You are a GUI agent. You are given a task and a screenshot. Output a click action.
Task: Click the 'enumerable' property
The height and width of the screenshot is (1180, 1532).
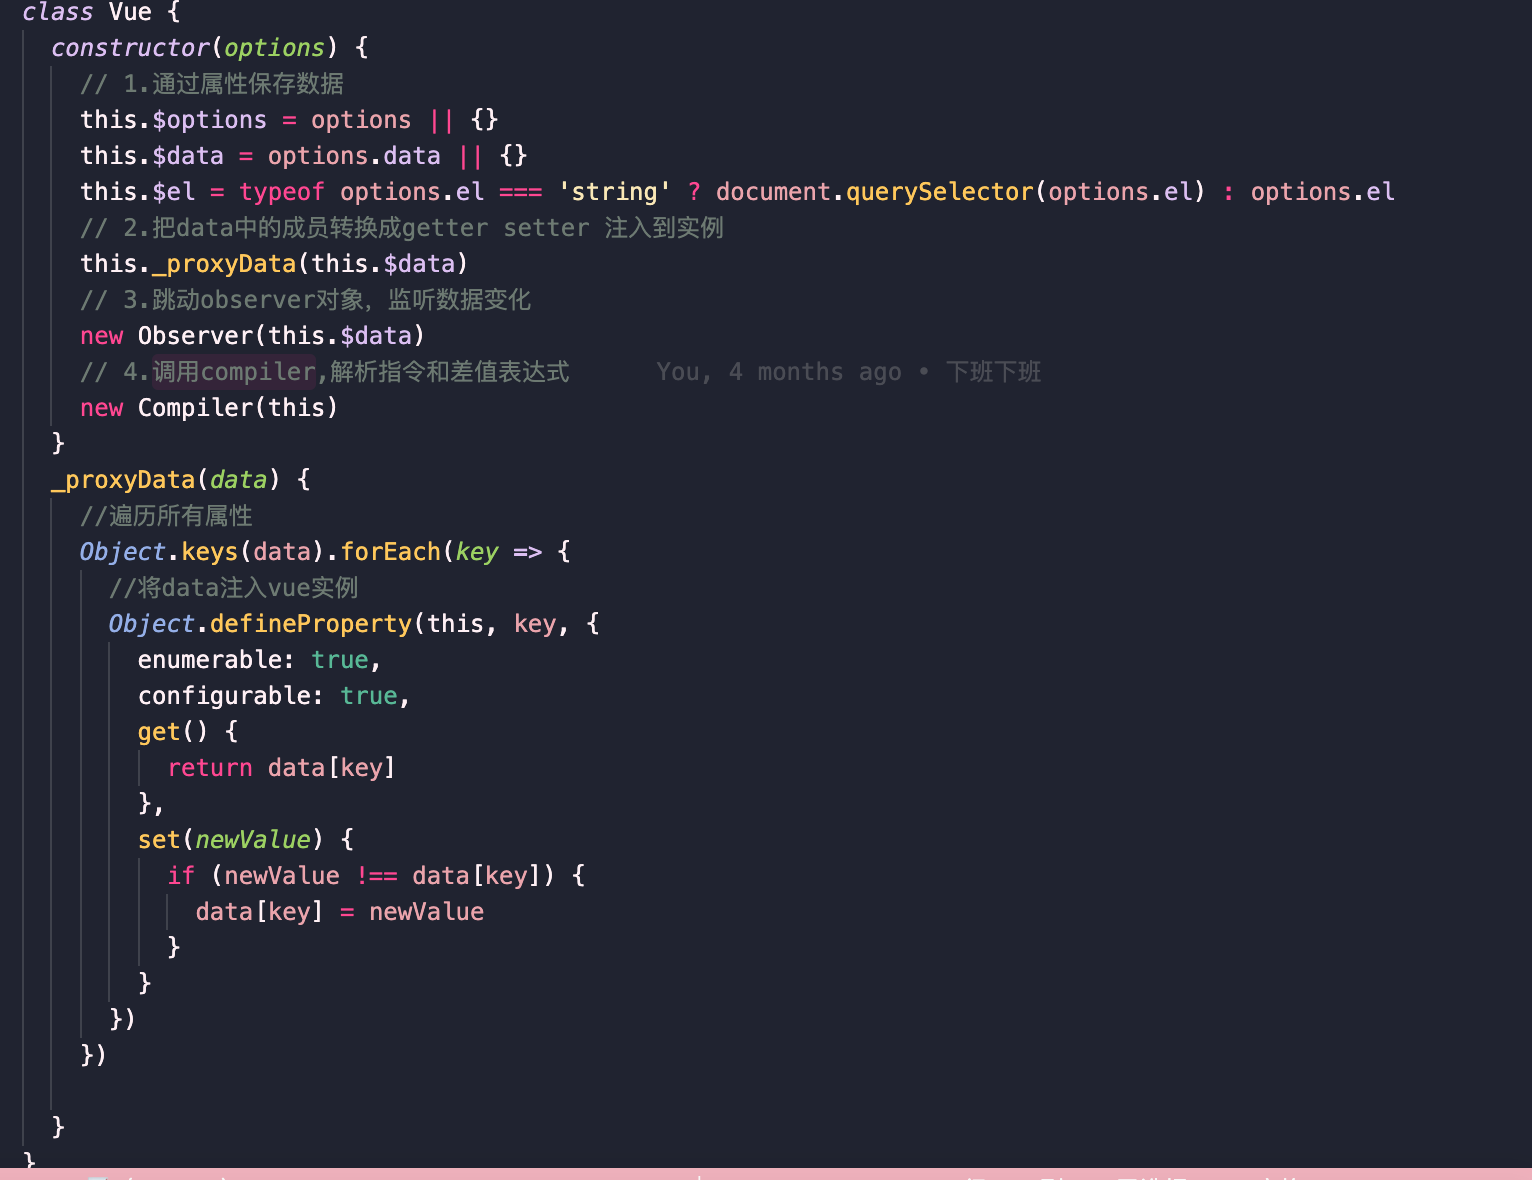pos(209,660)
